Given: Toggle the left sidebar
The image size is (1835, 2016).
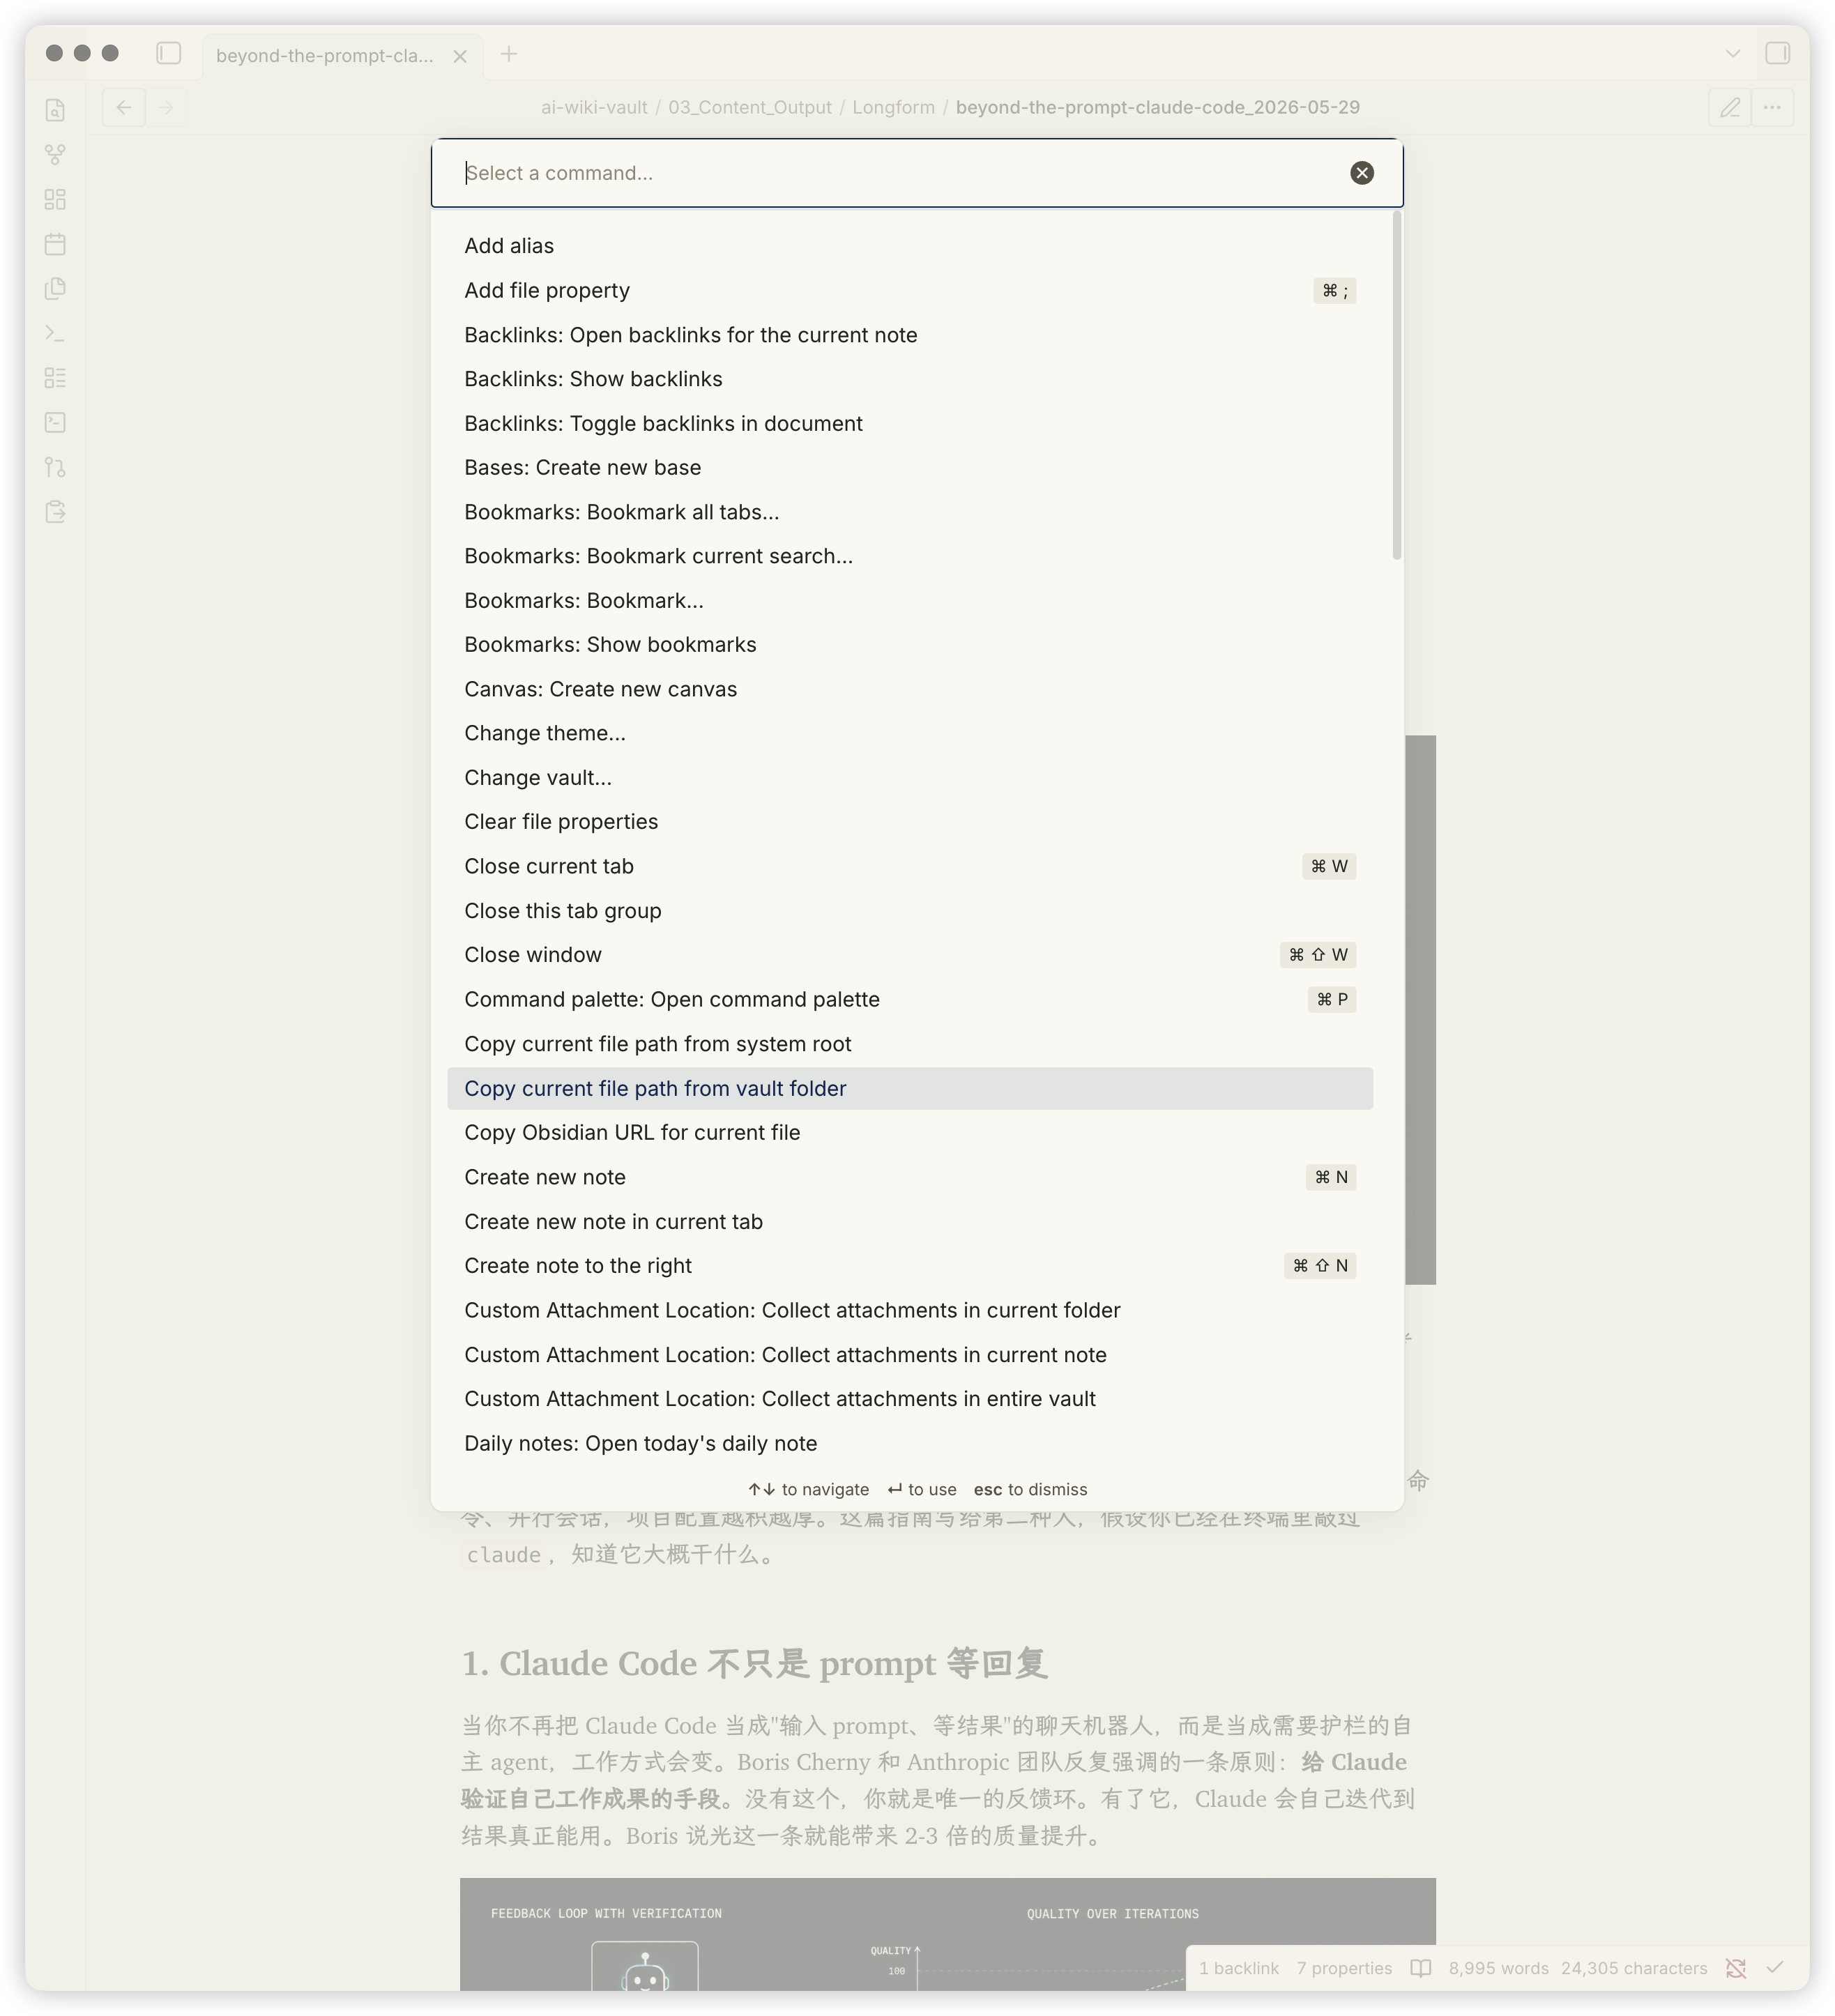Looking at the screenshot, I should click(x=169, y=53).
